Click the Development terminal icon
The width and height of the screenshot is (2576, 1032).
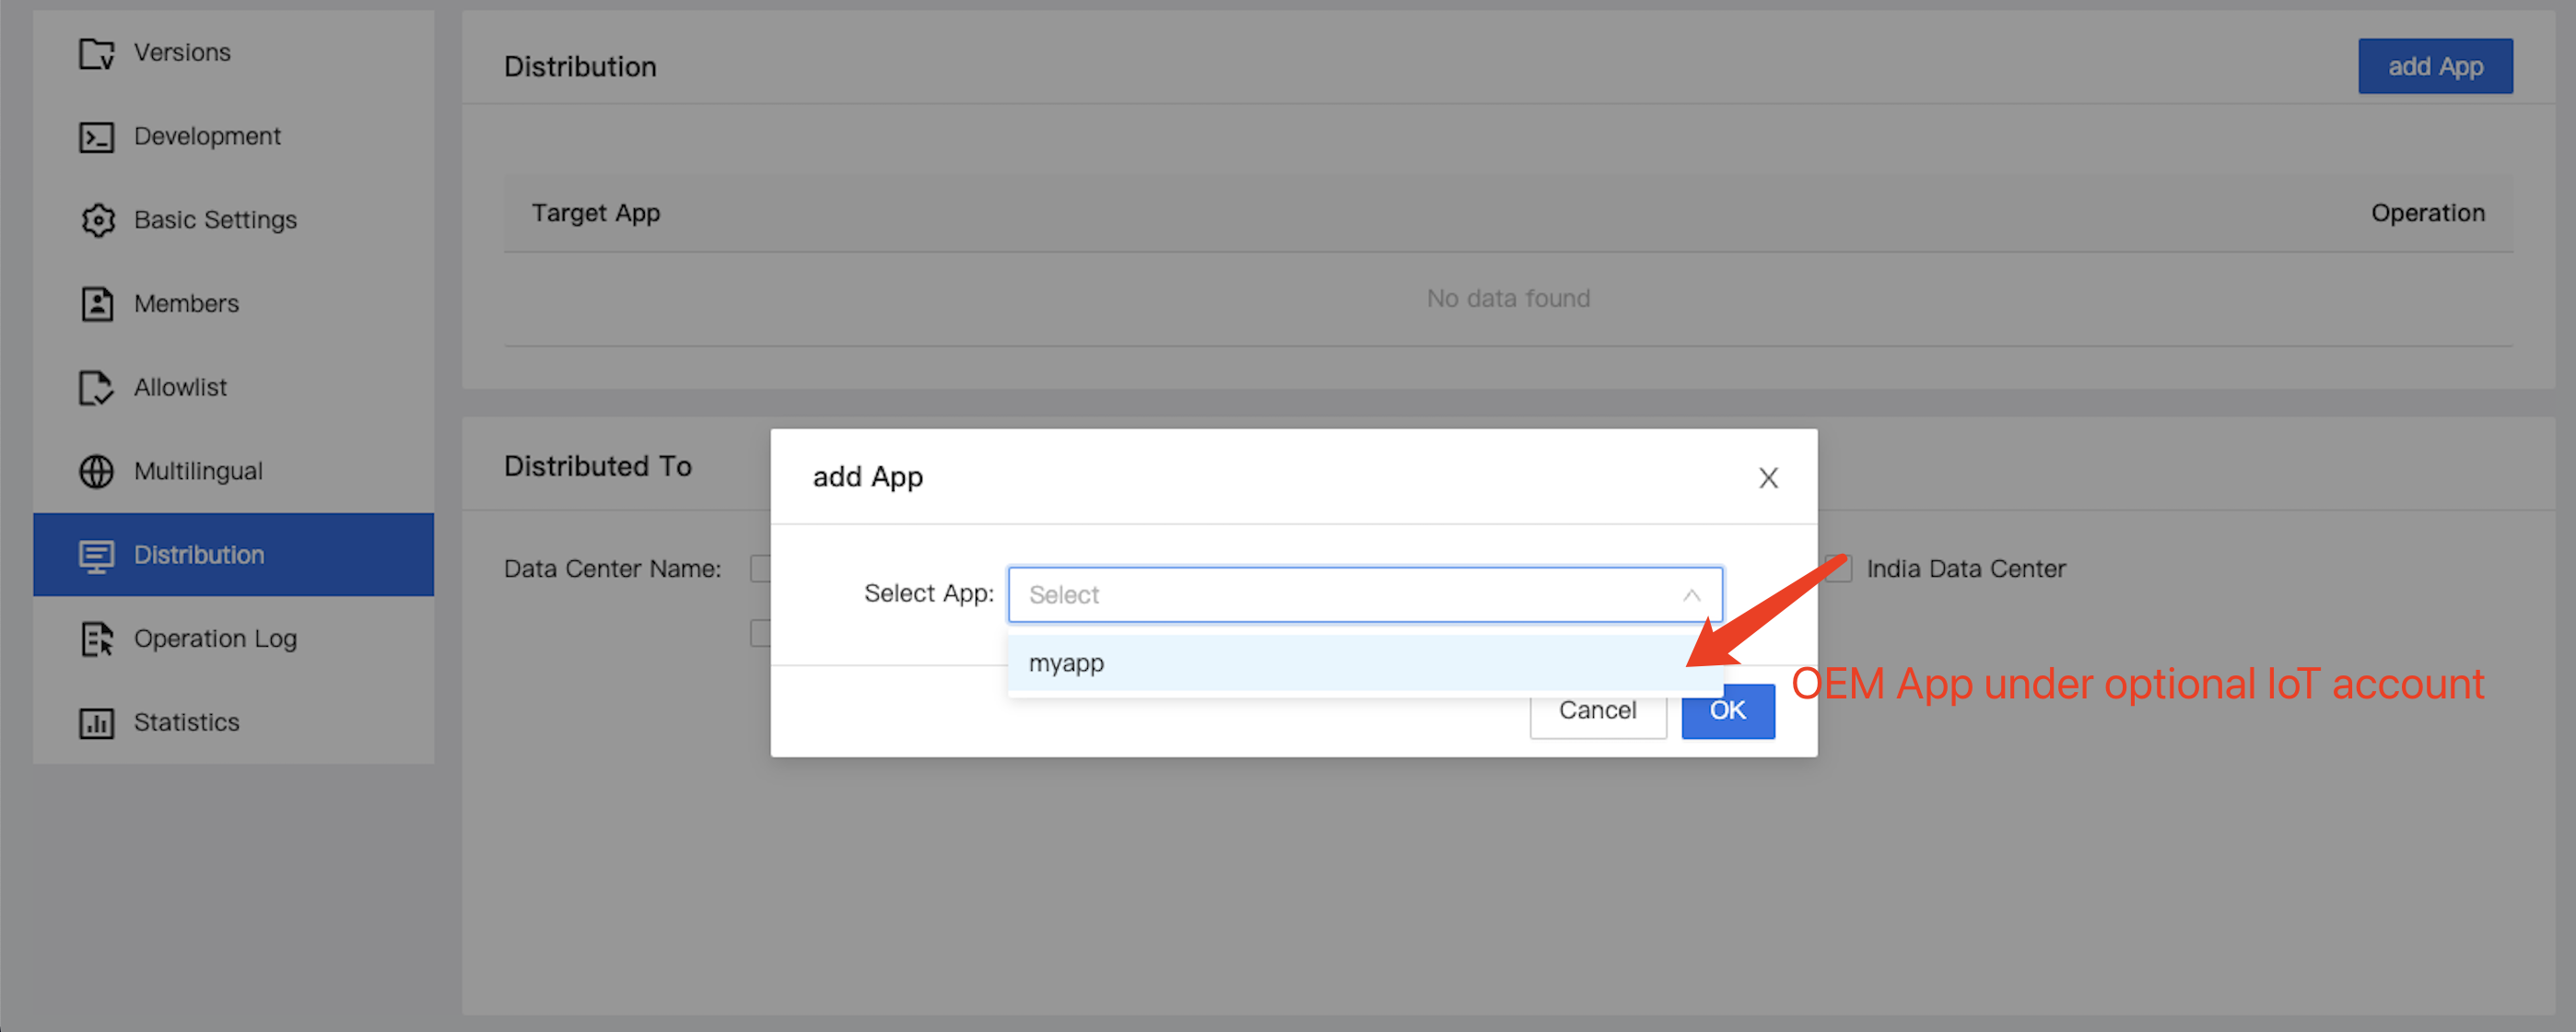click(97, 137)
